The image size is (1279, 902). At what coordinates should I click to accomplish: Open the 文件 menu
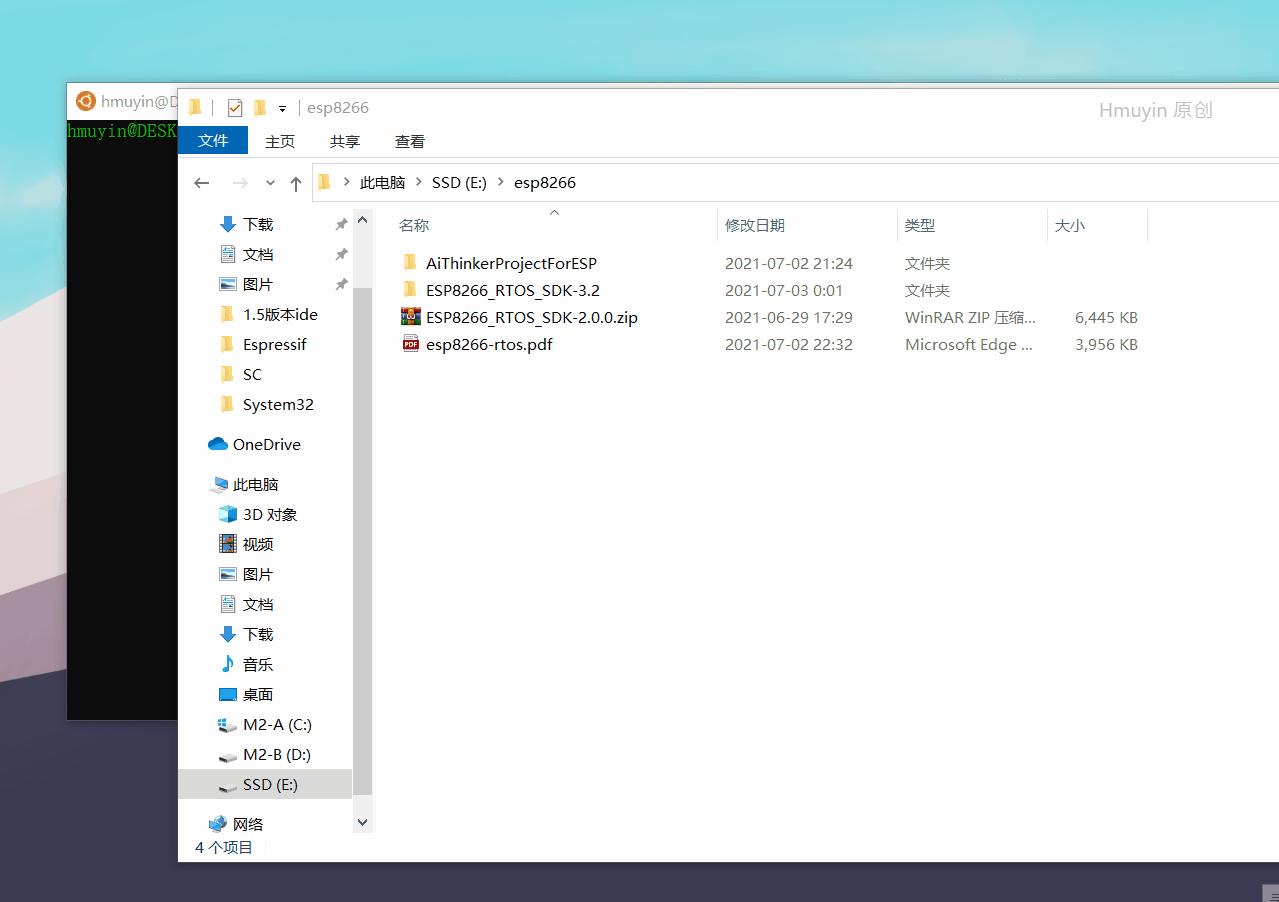[x=213, y=140]
